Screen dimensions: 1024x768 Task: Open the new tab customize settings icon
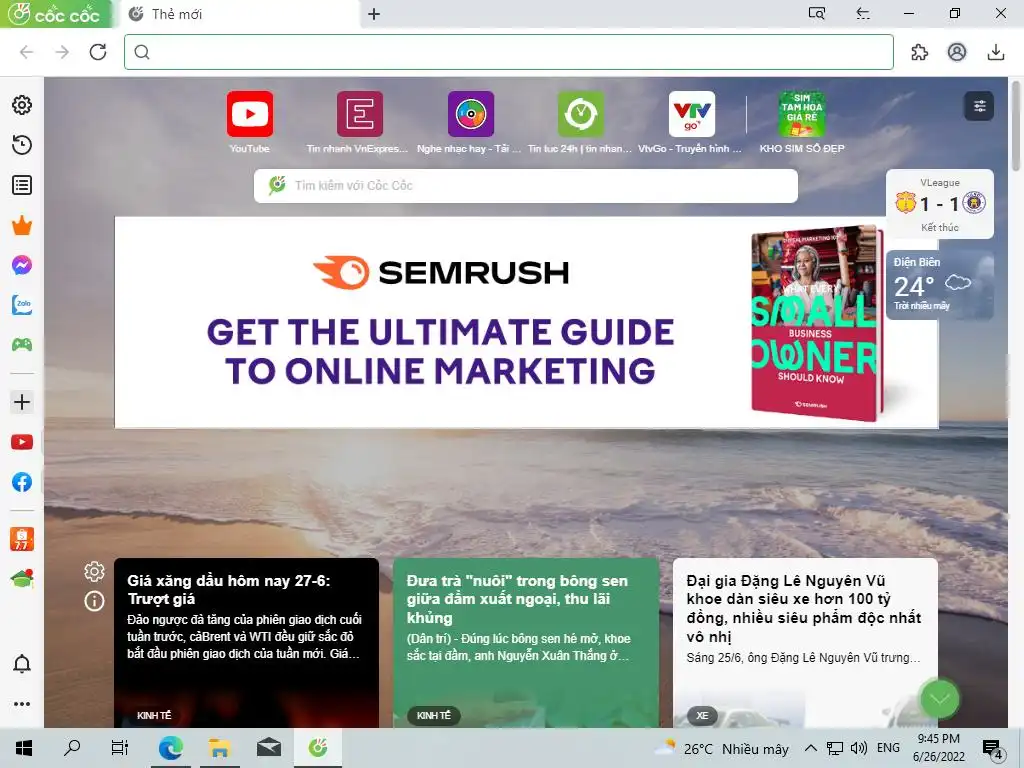click(980, 106)
